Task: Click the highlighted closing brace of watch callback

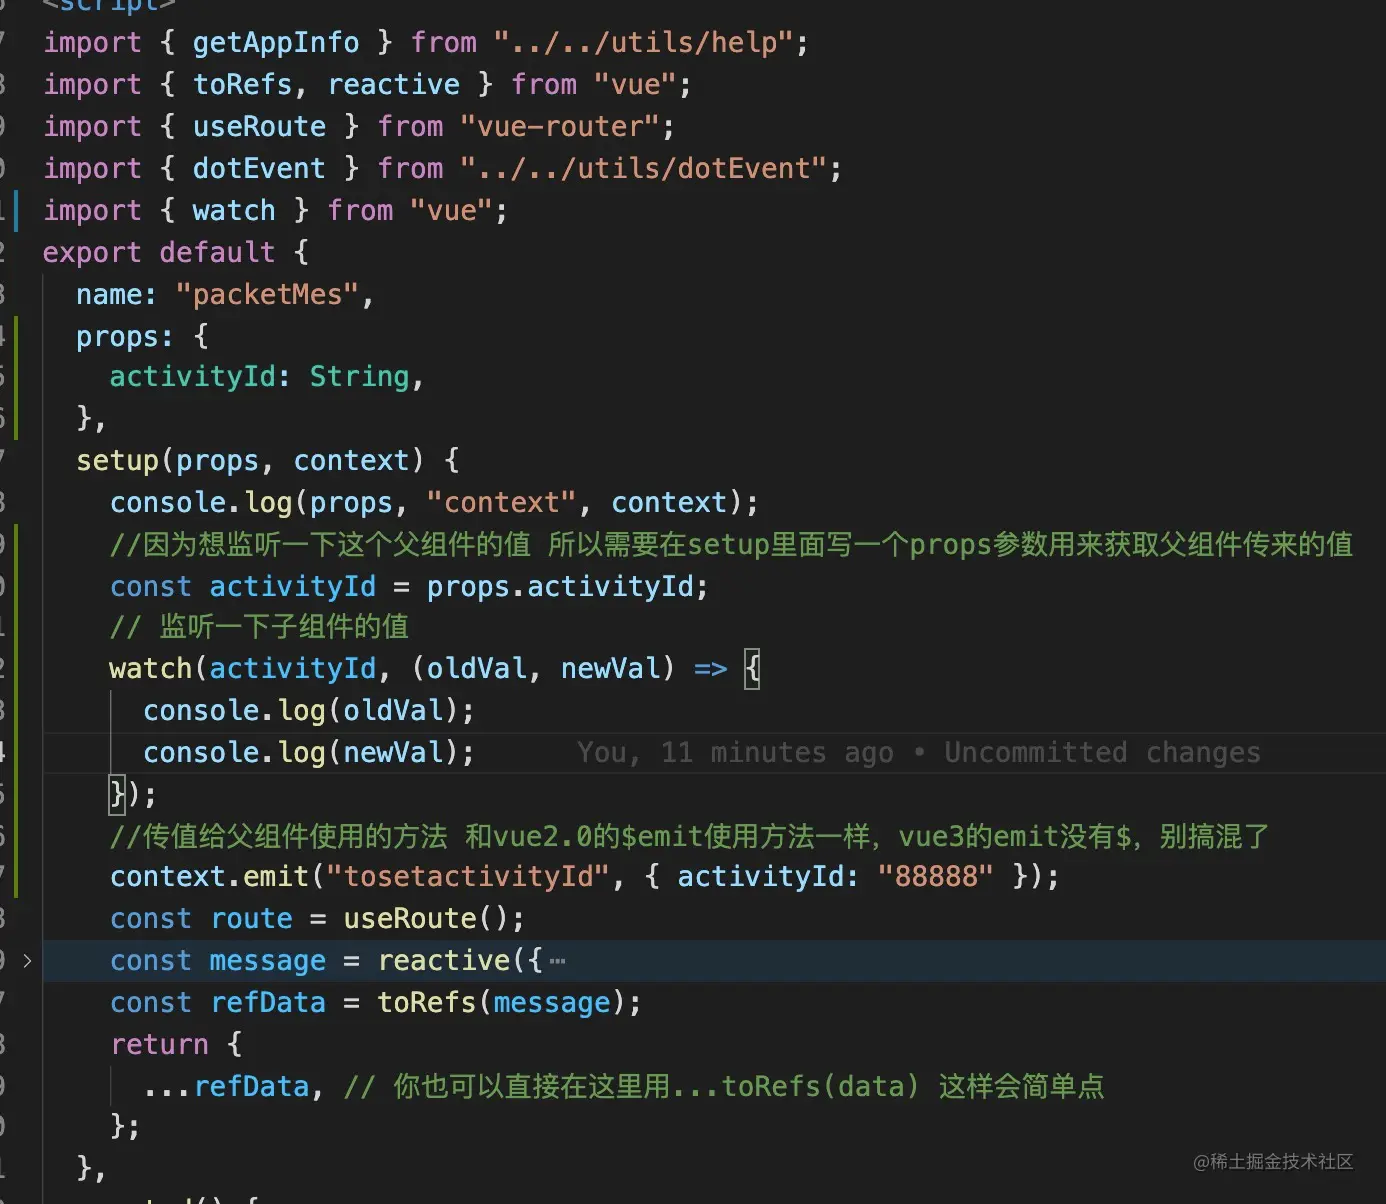Action: 117,794
